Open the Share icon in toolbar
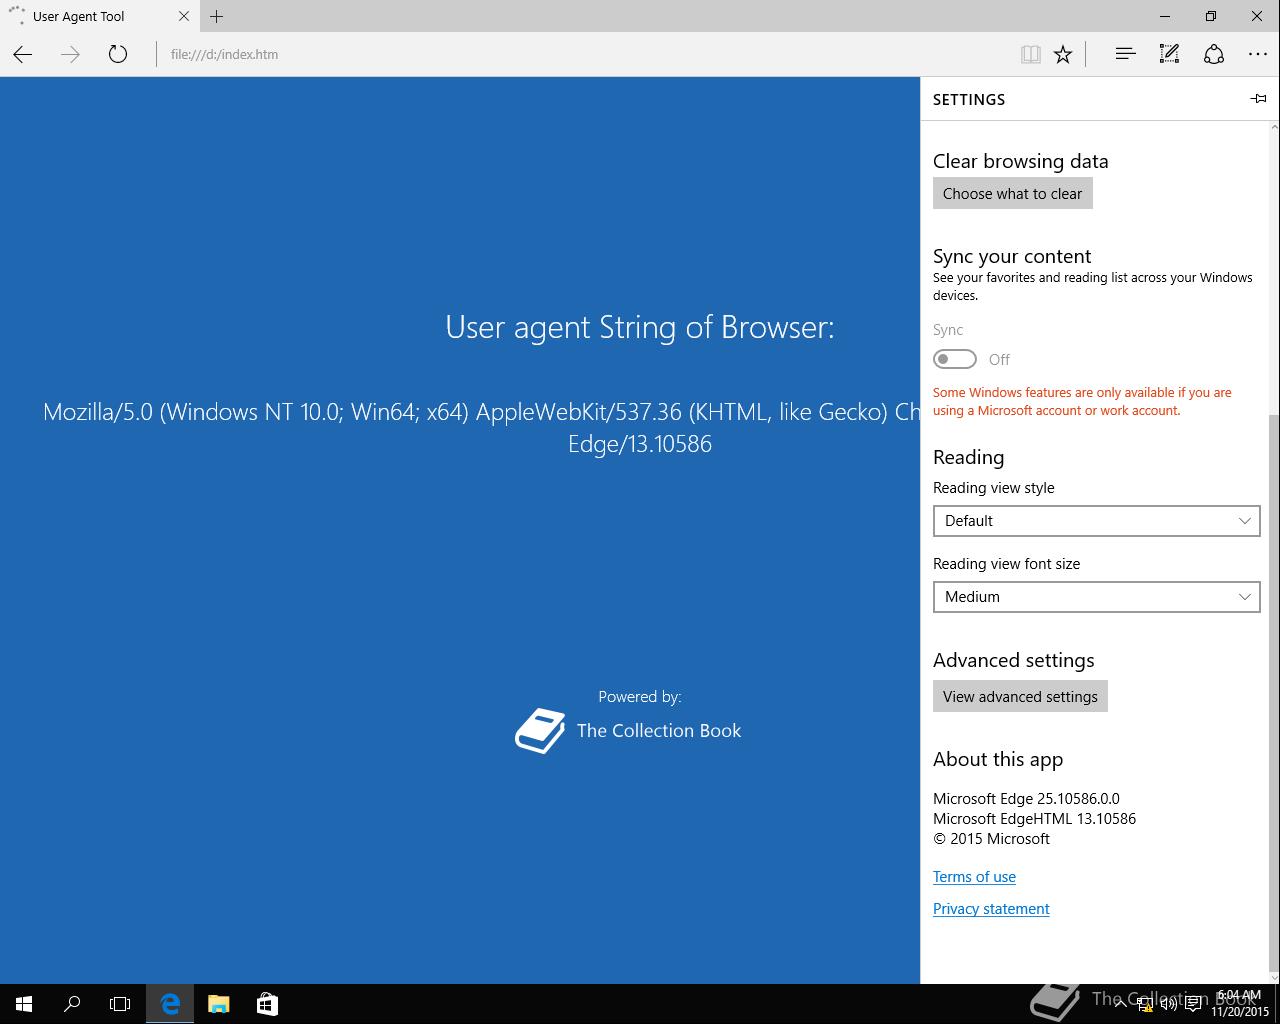Screen dimensions: 1280x1024 (x=1214, y=54)
